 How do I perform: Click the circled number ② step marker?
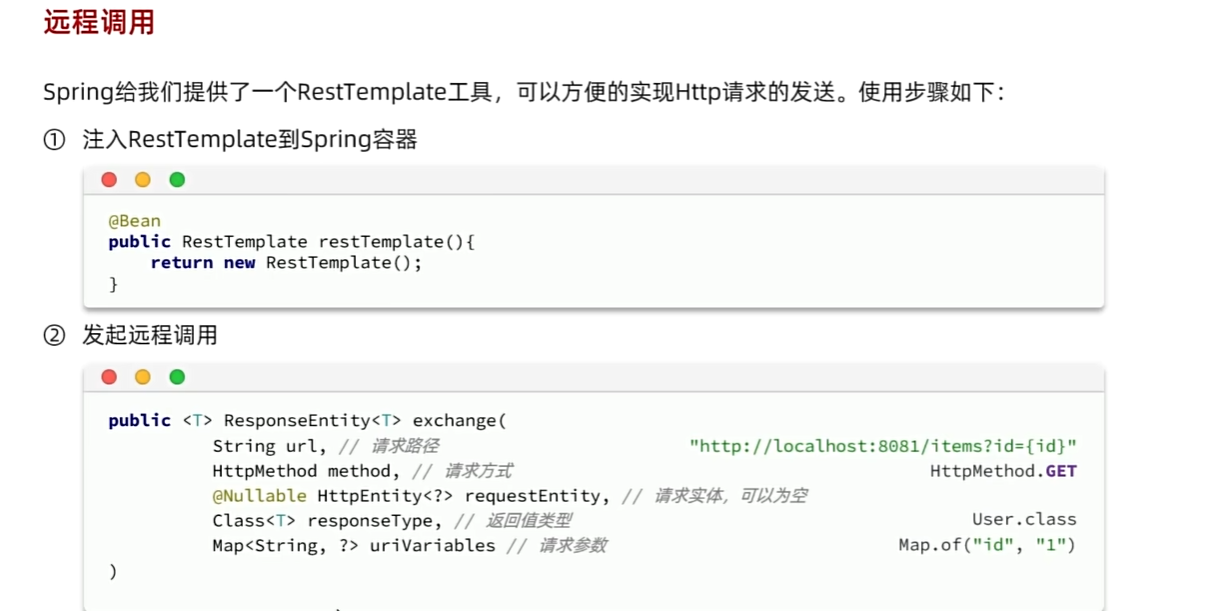pos(54,336)
